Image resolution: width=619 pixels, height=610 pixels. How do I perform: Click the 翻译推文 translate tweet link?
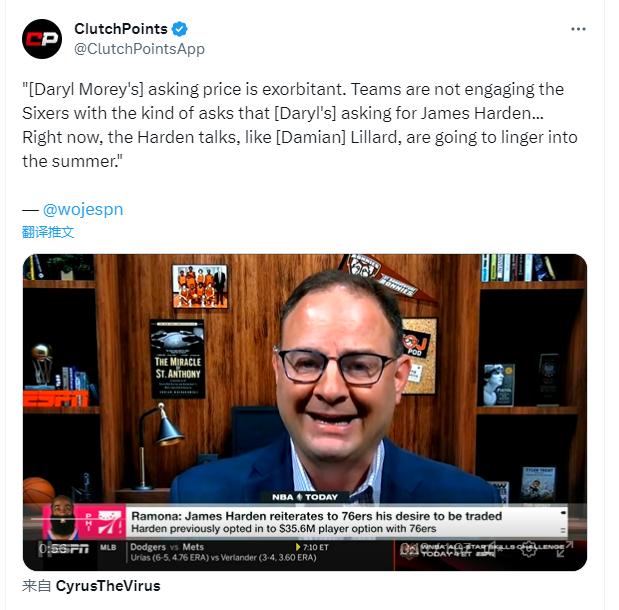point(48,232)
